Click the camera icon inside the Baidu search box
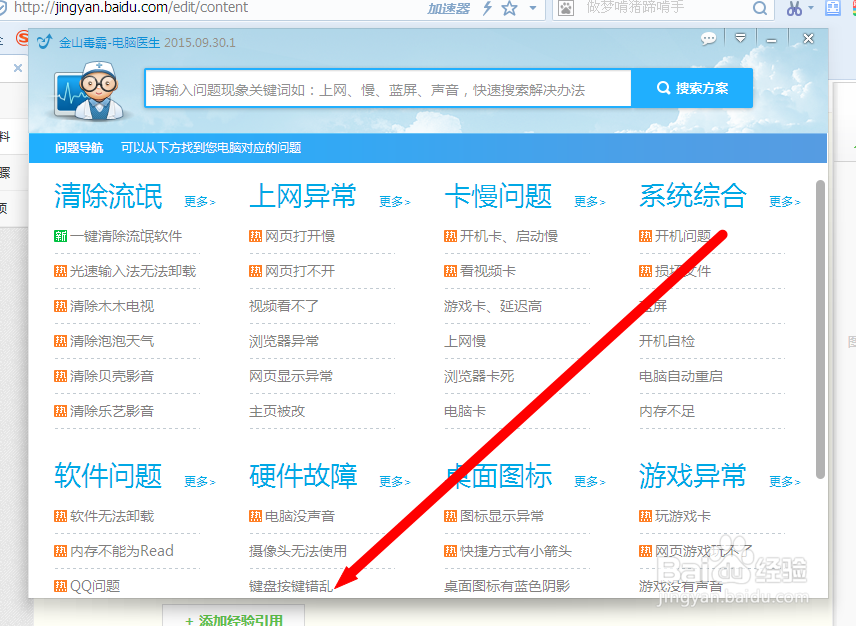Screen dimensions: 856x626 tap(565, 9)
